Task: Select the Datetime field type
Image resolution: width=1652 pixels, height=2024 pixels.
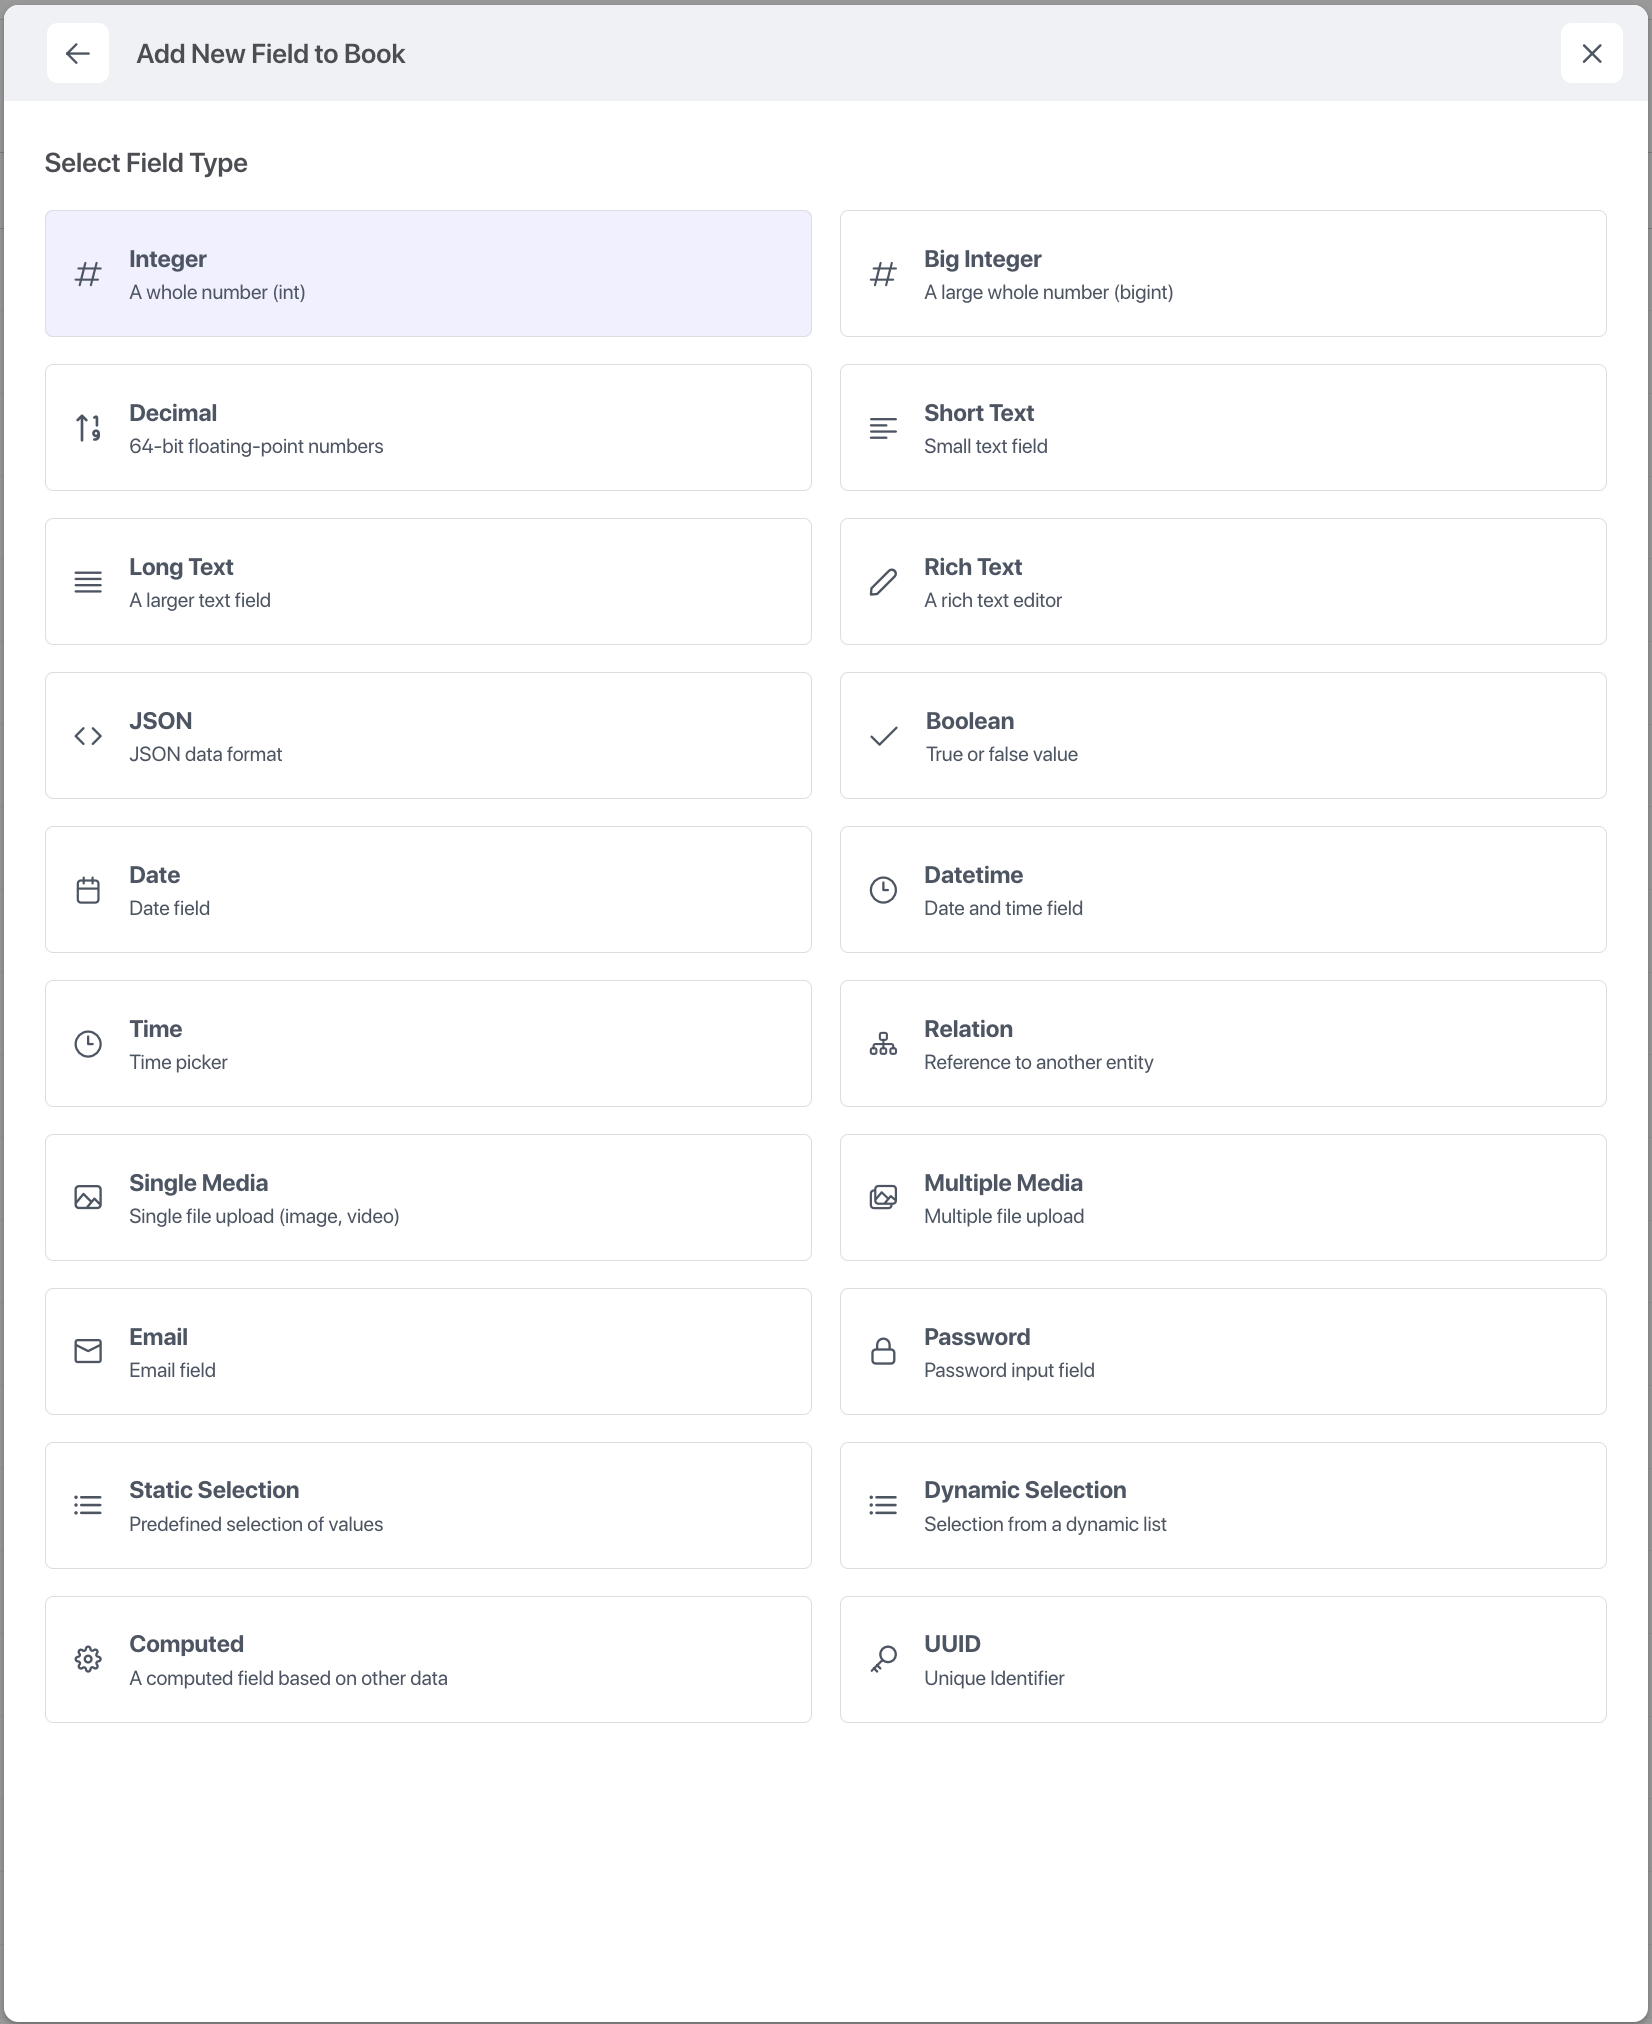Action: click(1223, 890)
